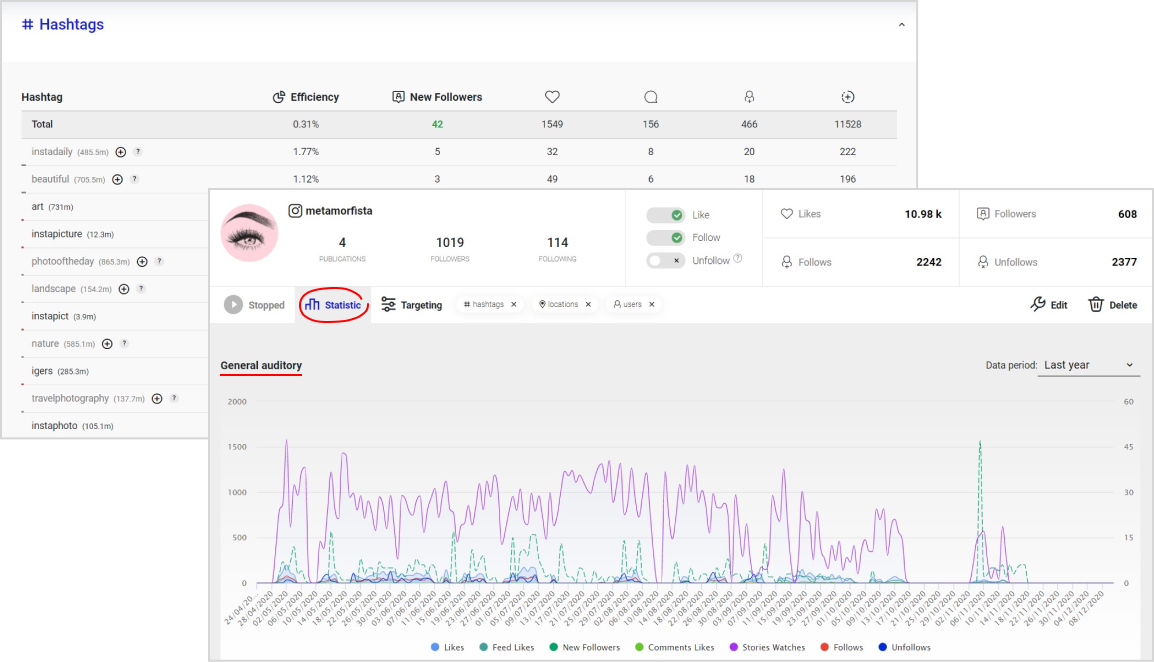Toggle Stories Watches legend color dot

735,648
